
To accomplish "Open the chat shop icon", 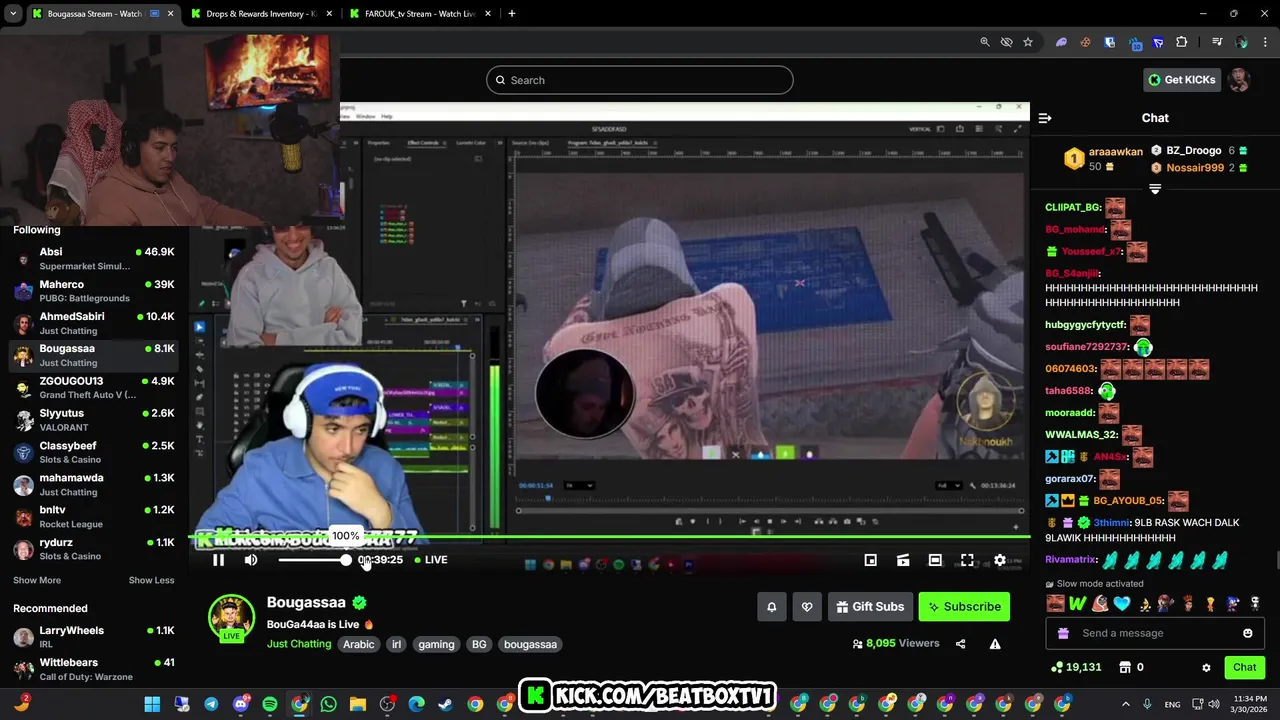I will tap(1125, 667).
